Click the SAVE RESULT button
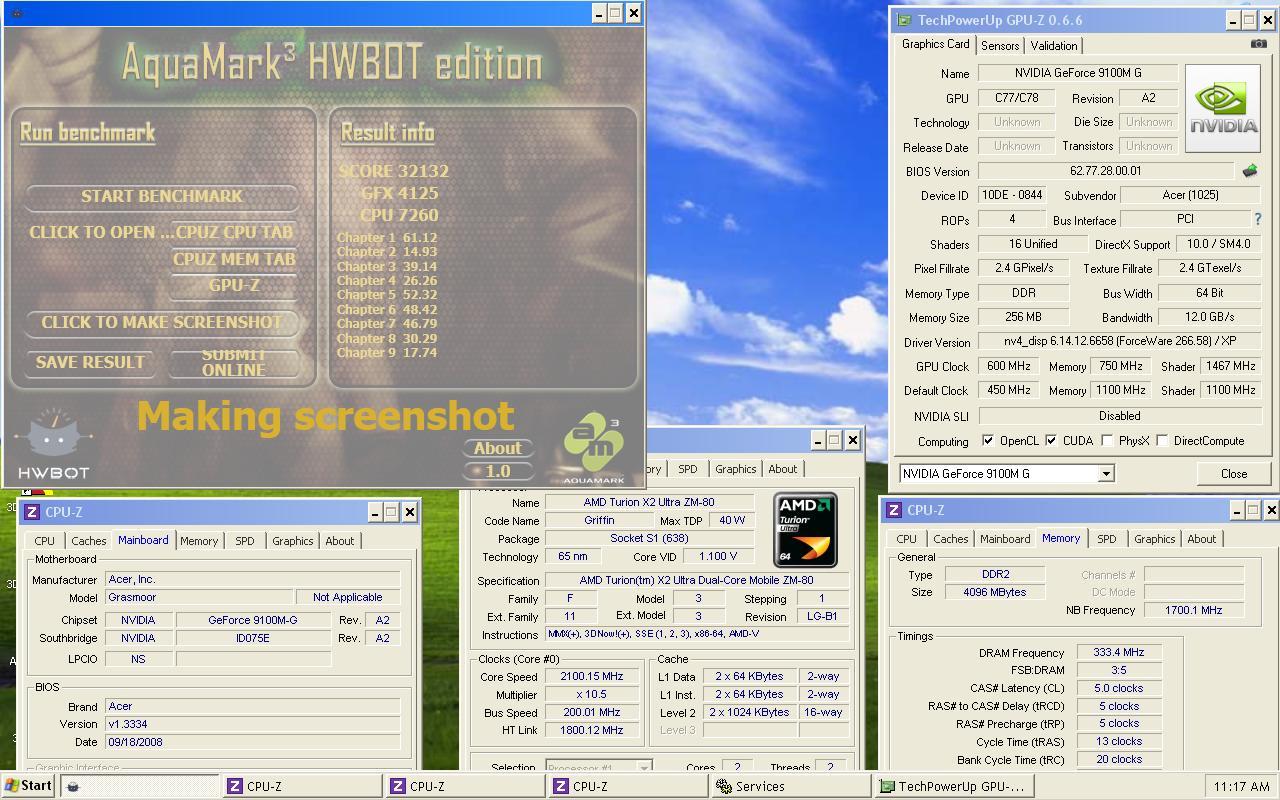Viewport: 1280px width, 800px height. (x=91, y=363)
